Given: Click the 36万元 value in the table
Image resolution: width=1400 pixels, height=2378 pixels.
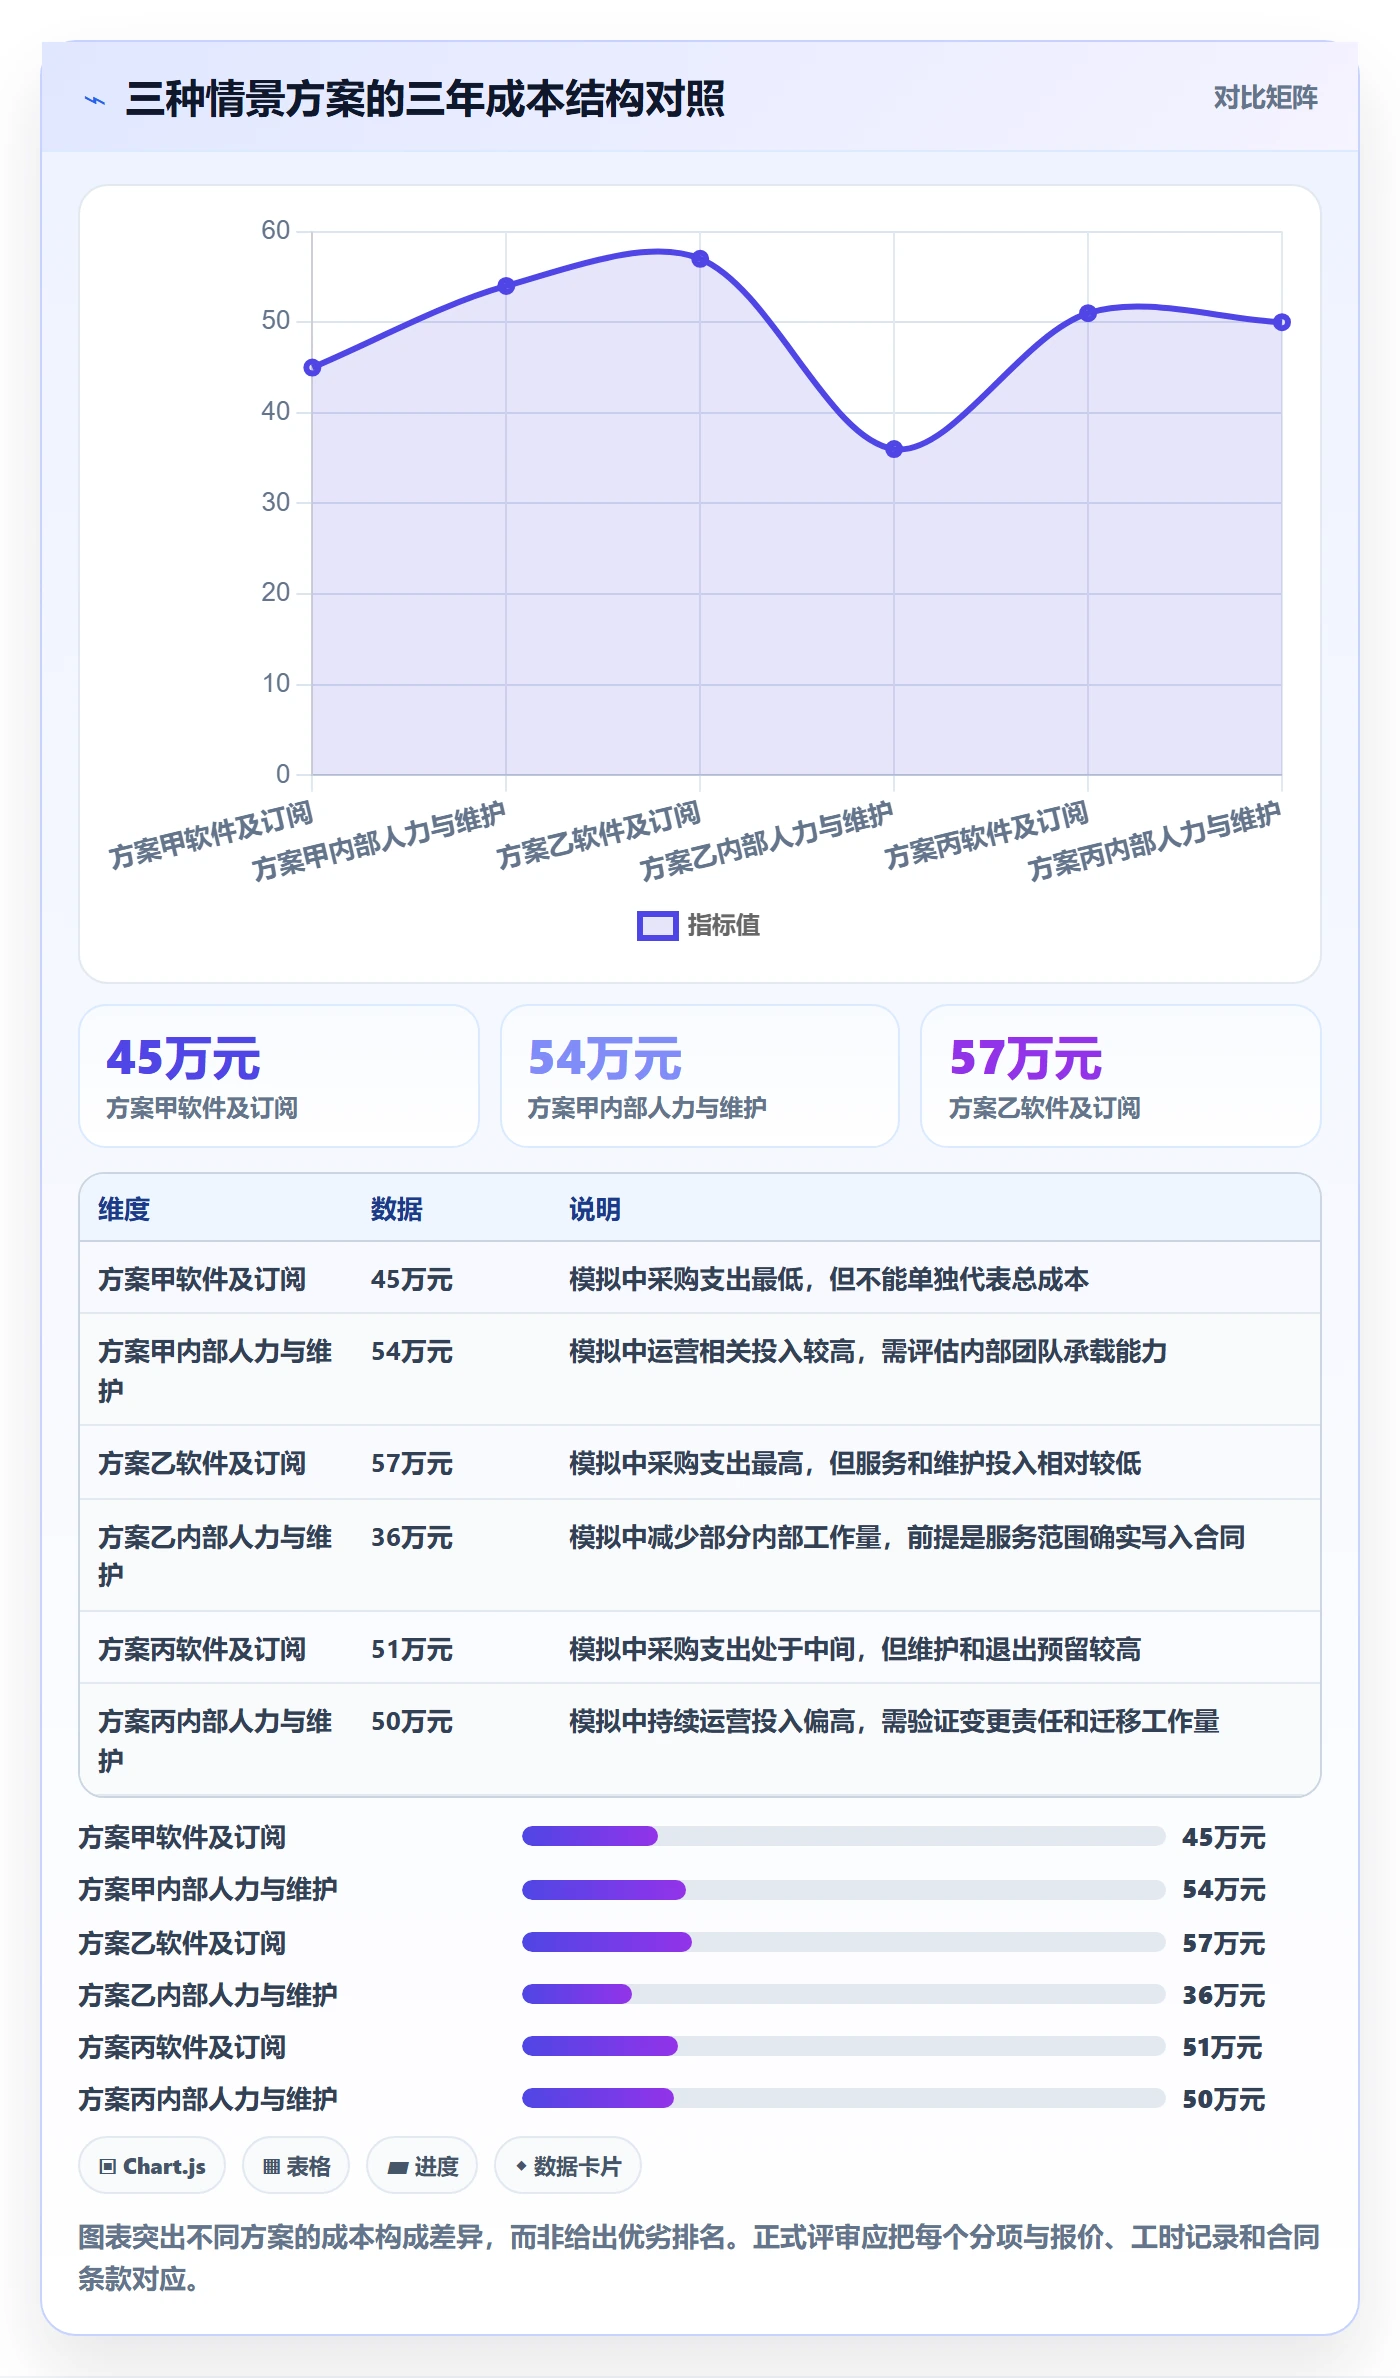Looking at the screenshot, I should pyautogui.click(x=412, y=1537).
